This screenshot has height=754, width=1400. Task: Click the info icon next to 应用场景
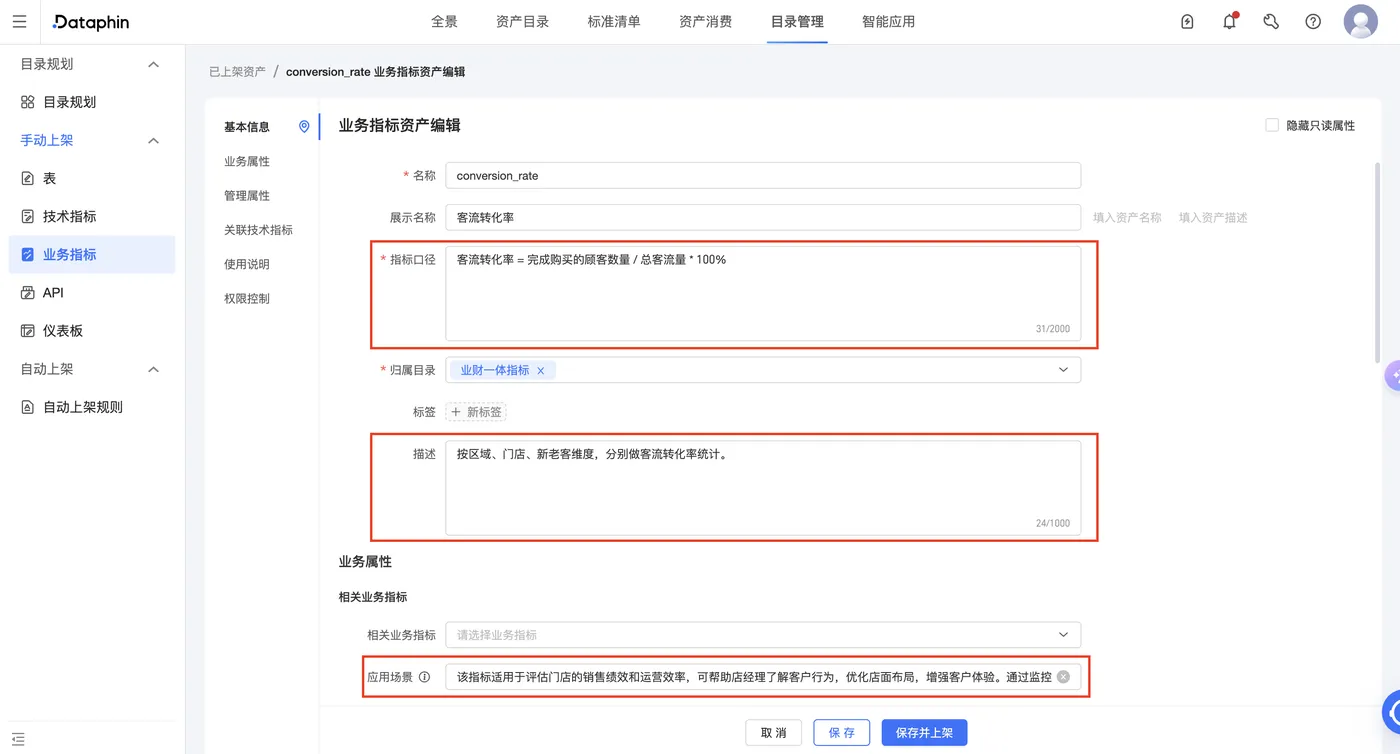pyautogui.click(x=424, y=677)
